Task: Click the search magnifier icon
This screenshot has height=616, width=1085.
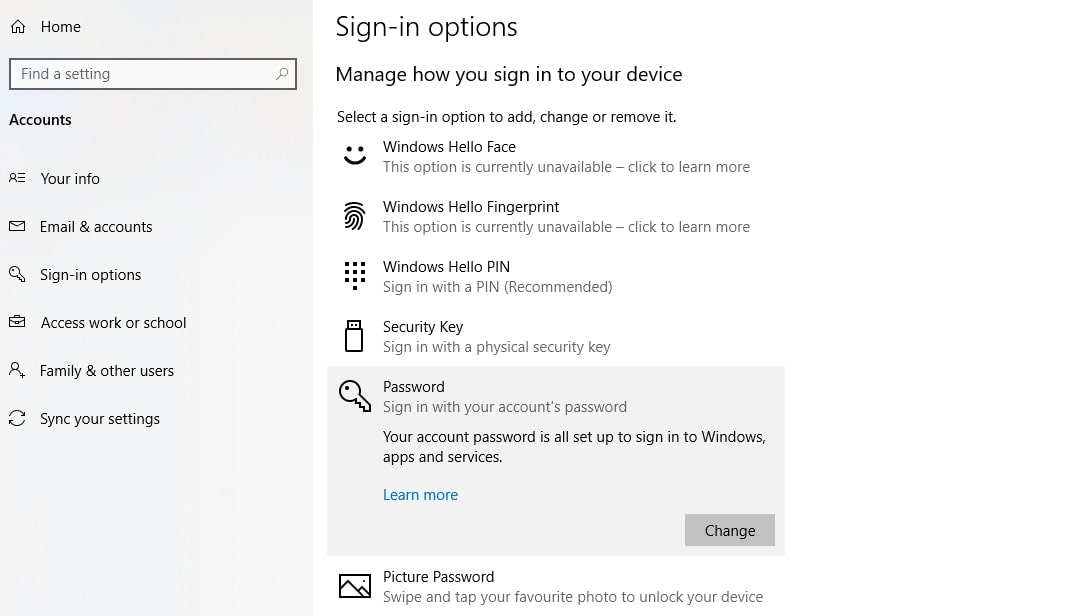Action: [282, 74]
